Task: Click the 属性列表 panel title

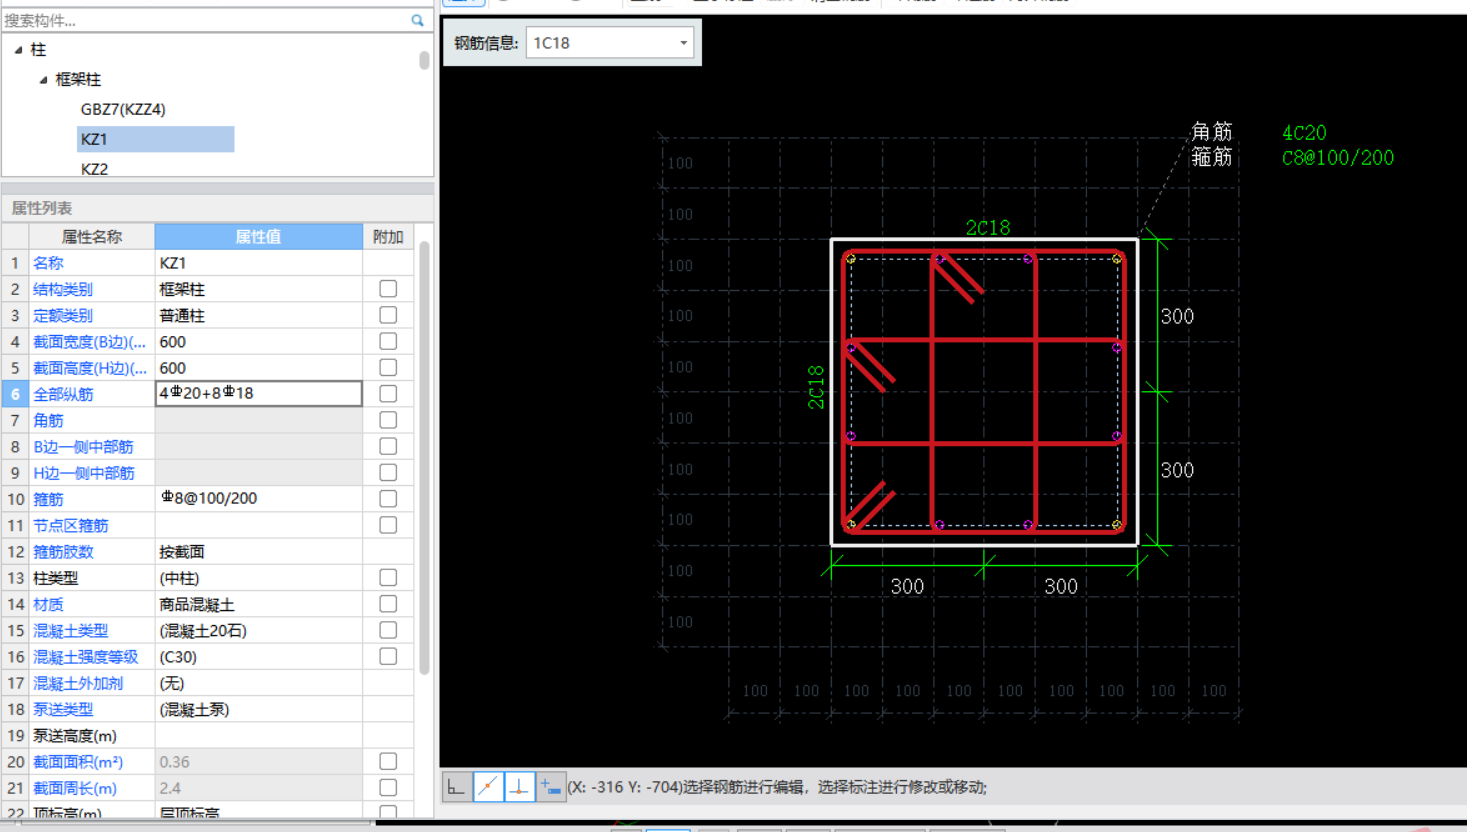Action: point(41,208)
